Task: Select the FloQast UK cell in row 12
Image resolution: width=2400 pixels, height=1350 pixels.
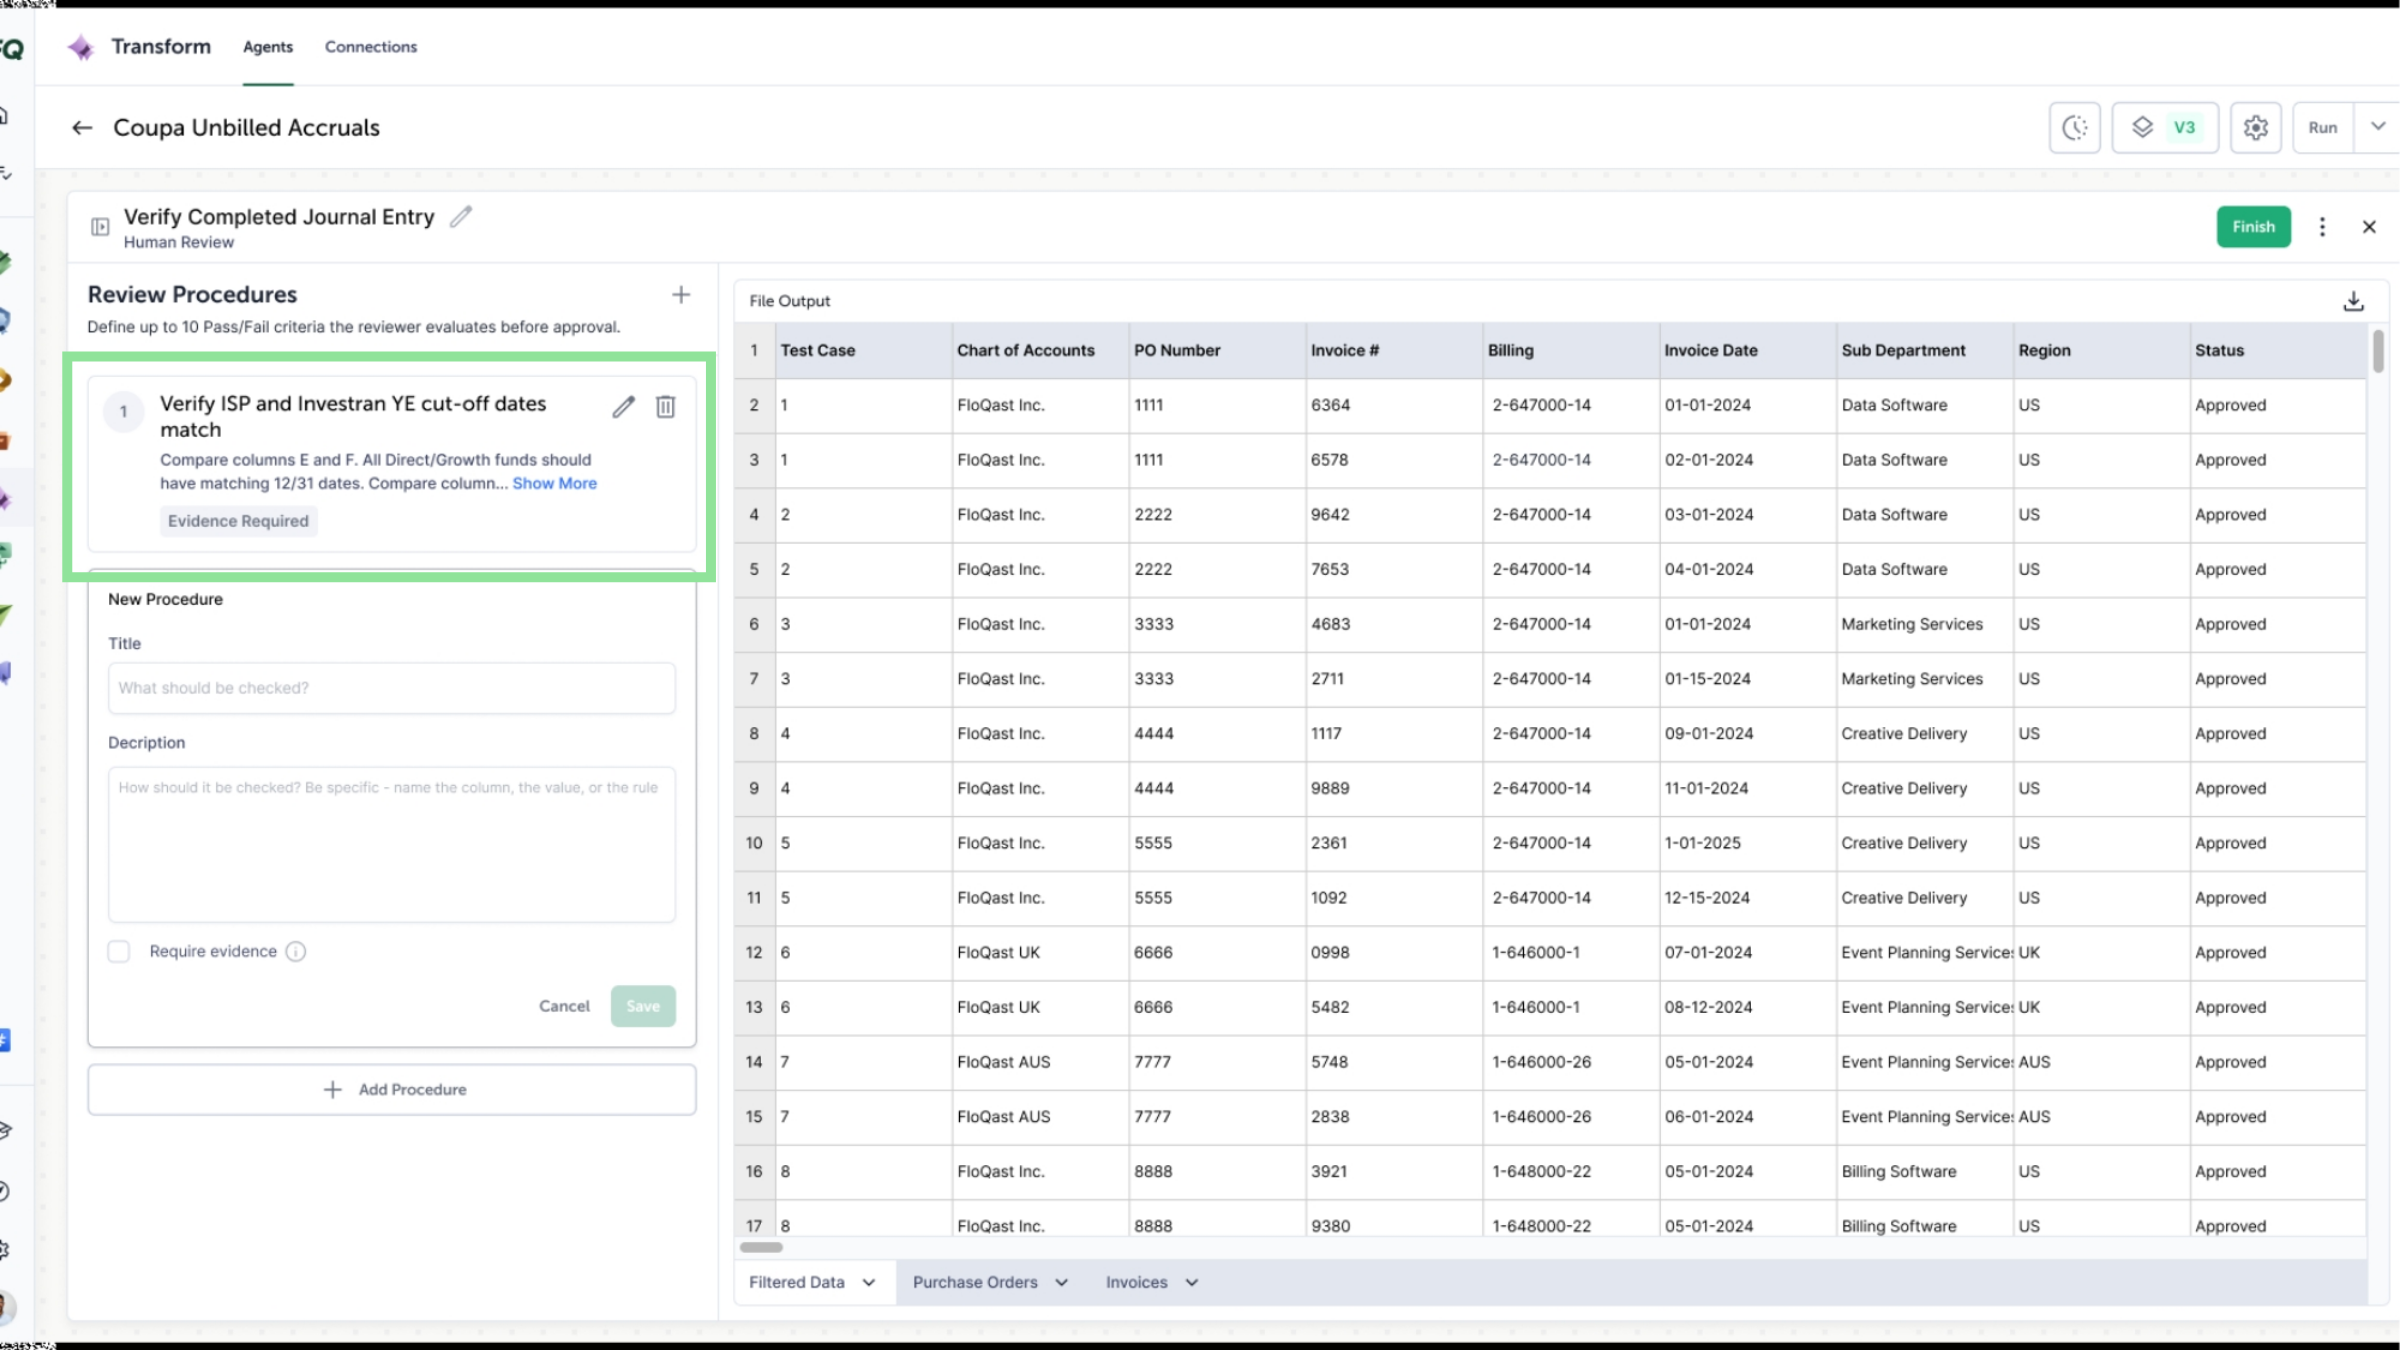Action: click(x=1040, y=952)
